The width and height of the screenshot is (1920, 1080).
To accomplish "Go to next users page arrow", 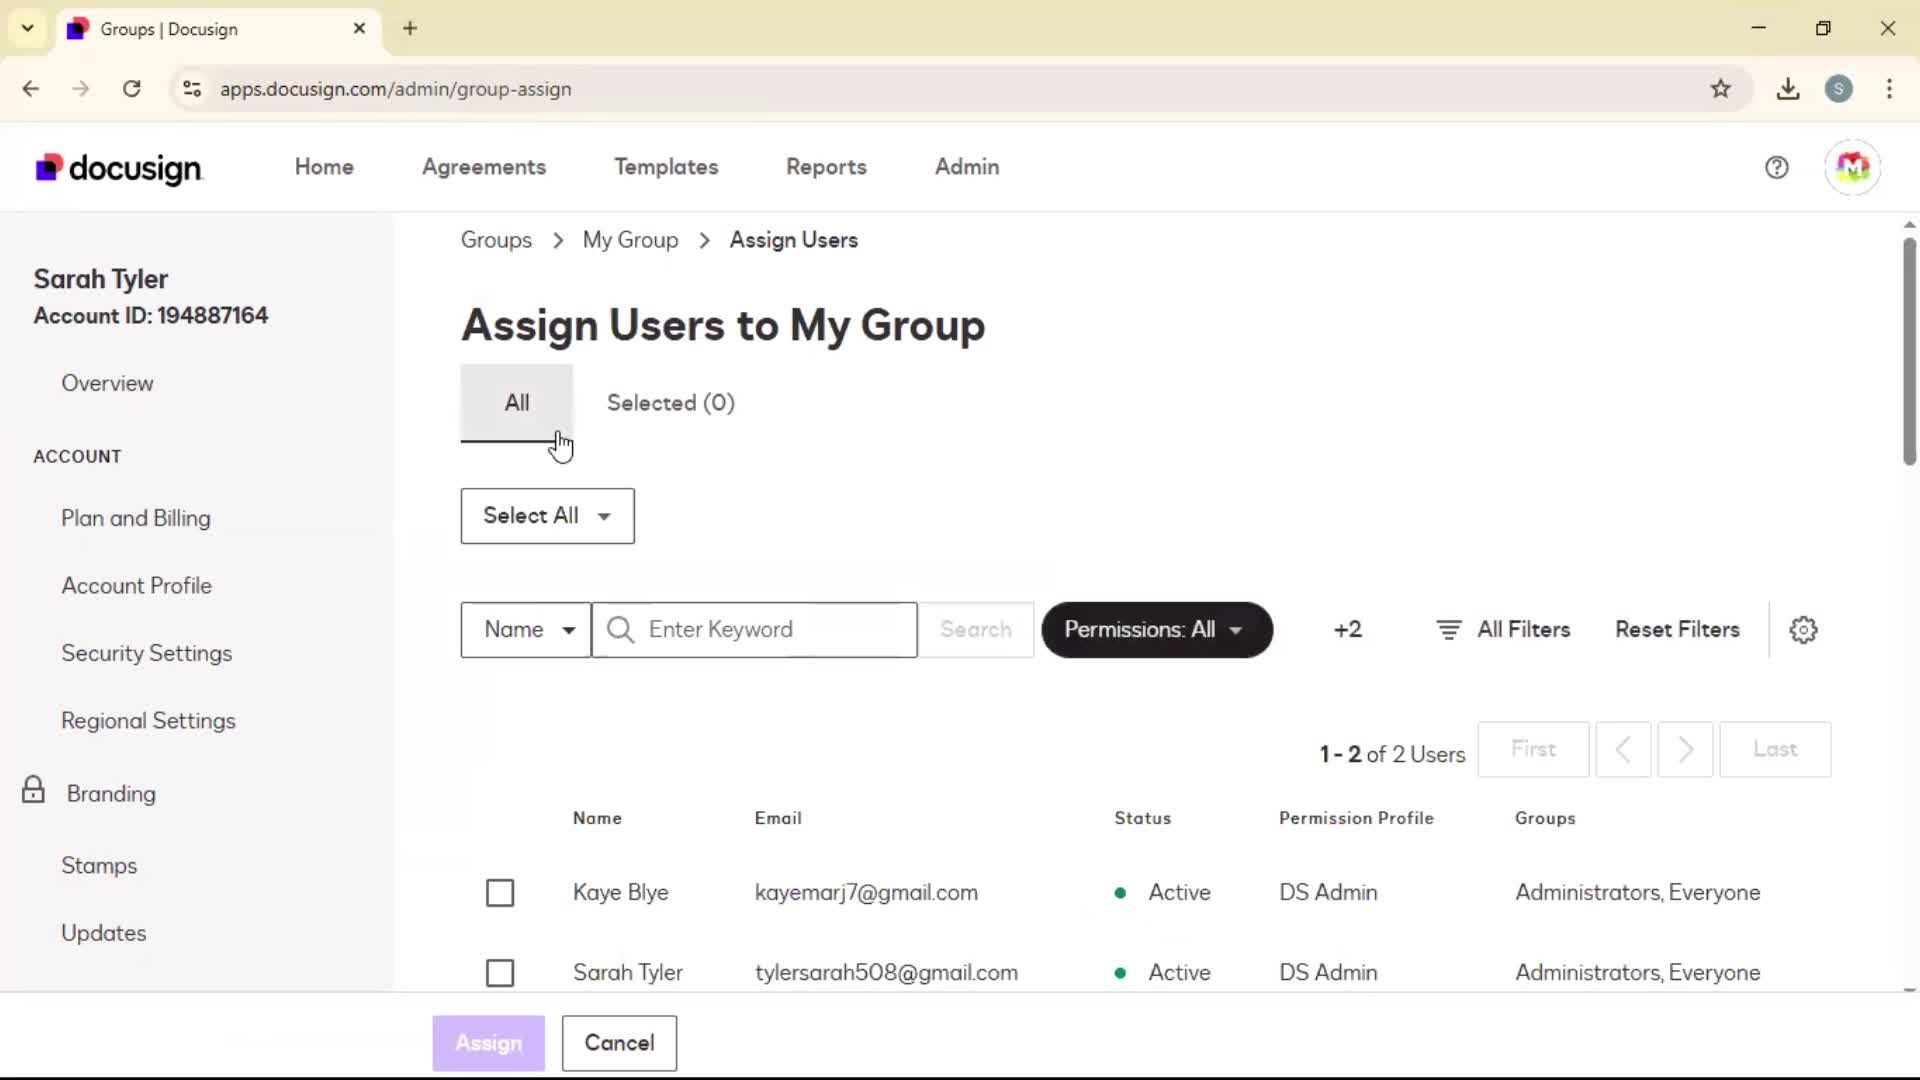I will 1685,749.
